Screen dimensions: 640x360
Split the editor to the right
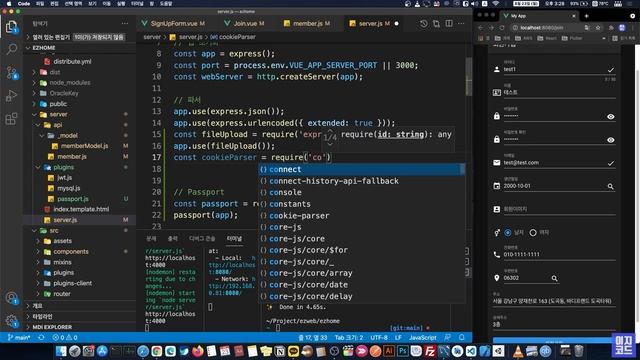pos(449,24)
